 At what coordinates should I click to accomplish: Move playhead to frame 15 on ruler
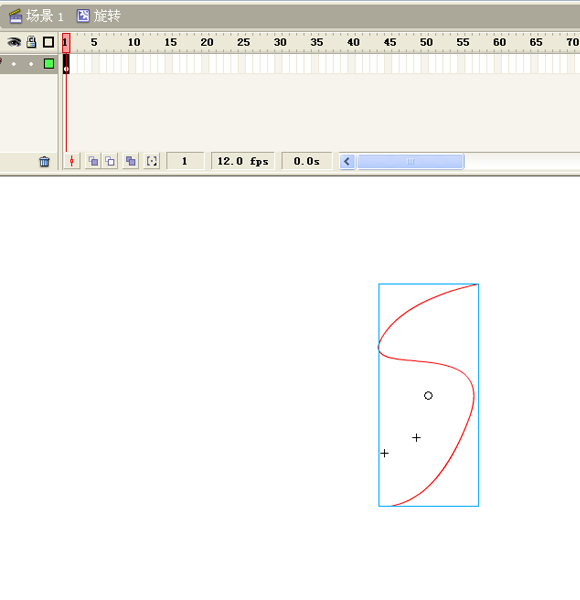click(x=171, y=42)
